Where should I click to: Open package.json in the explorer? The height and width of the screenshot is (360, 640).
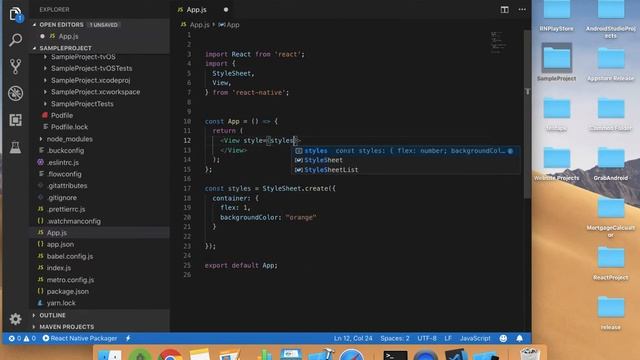tap(67, 291)
